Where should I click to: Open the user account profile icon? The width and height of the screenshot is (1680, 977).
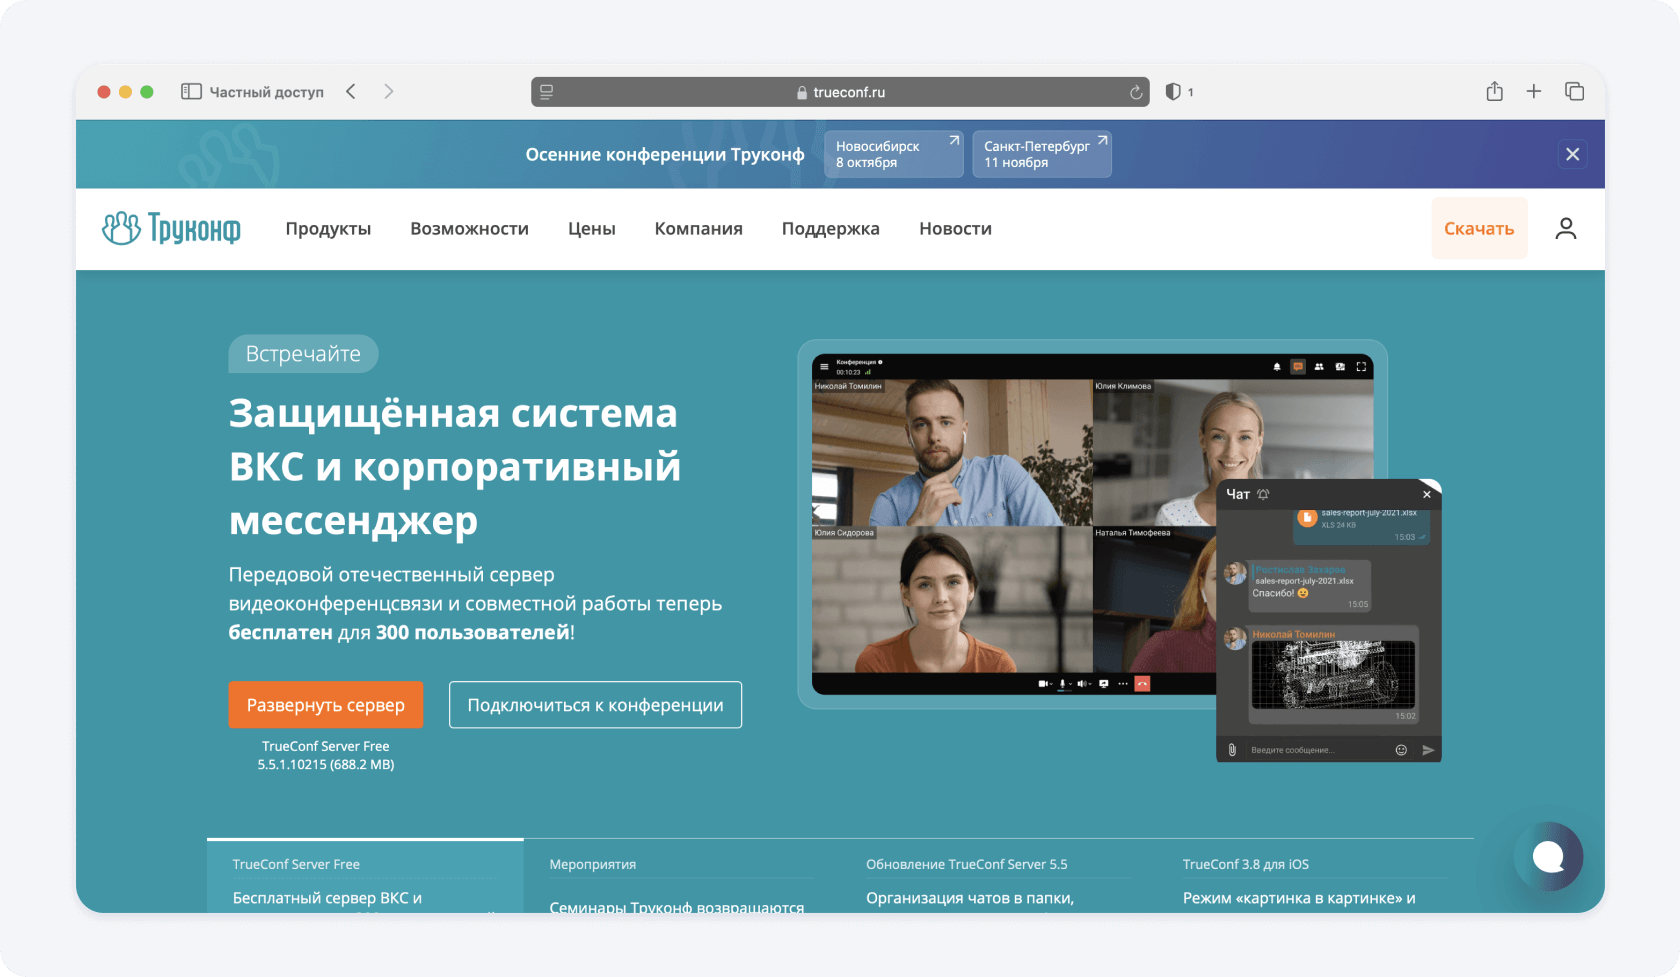[1565, 229]
